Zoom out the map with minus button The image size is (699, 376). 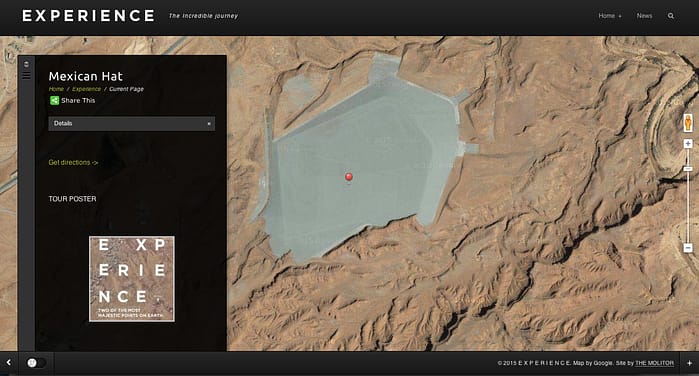pyautogui.click(x=688, y=248)
